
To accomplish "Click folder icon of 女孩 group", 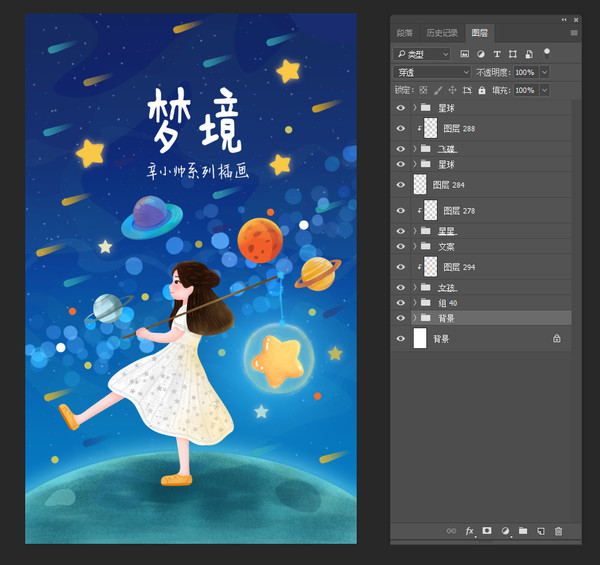I will pyautogui.click(x=426, y=287).
